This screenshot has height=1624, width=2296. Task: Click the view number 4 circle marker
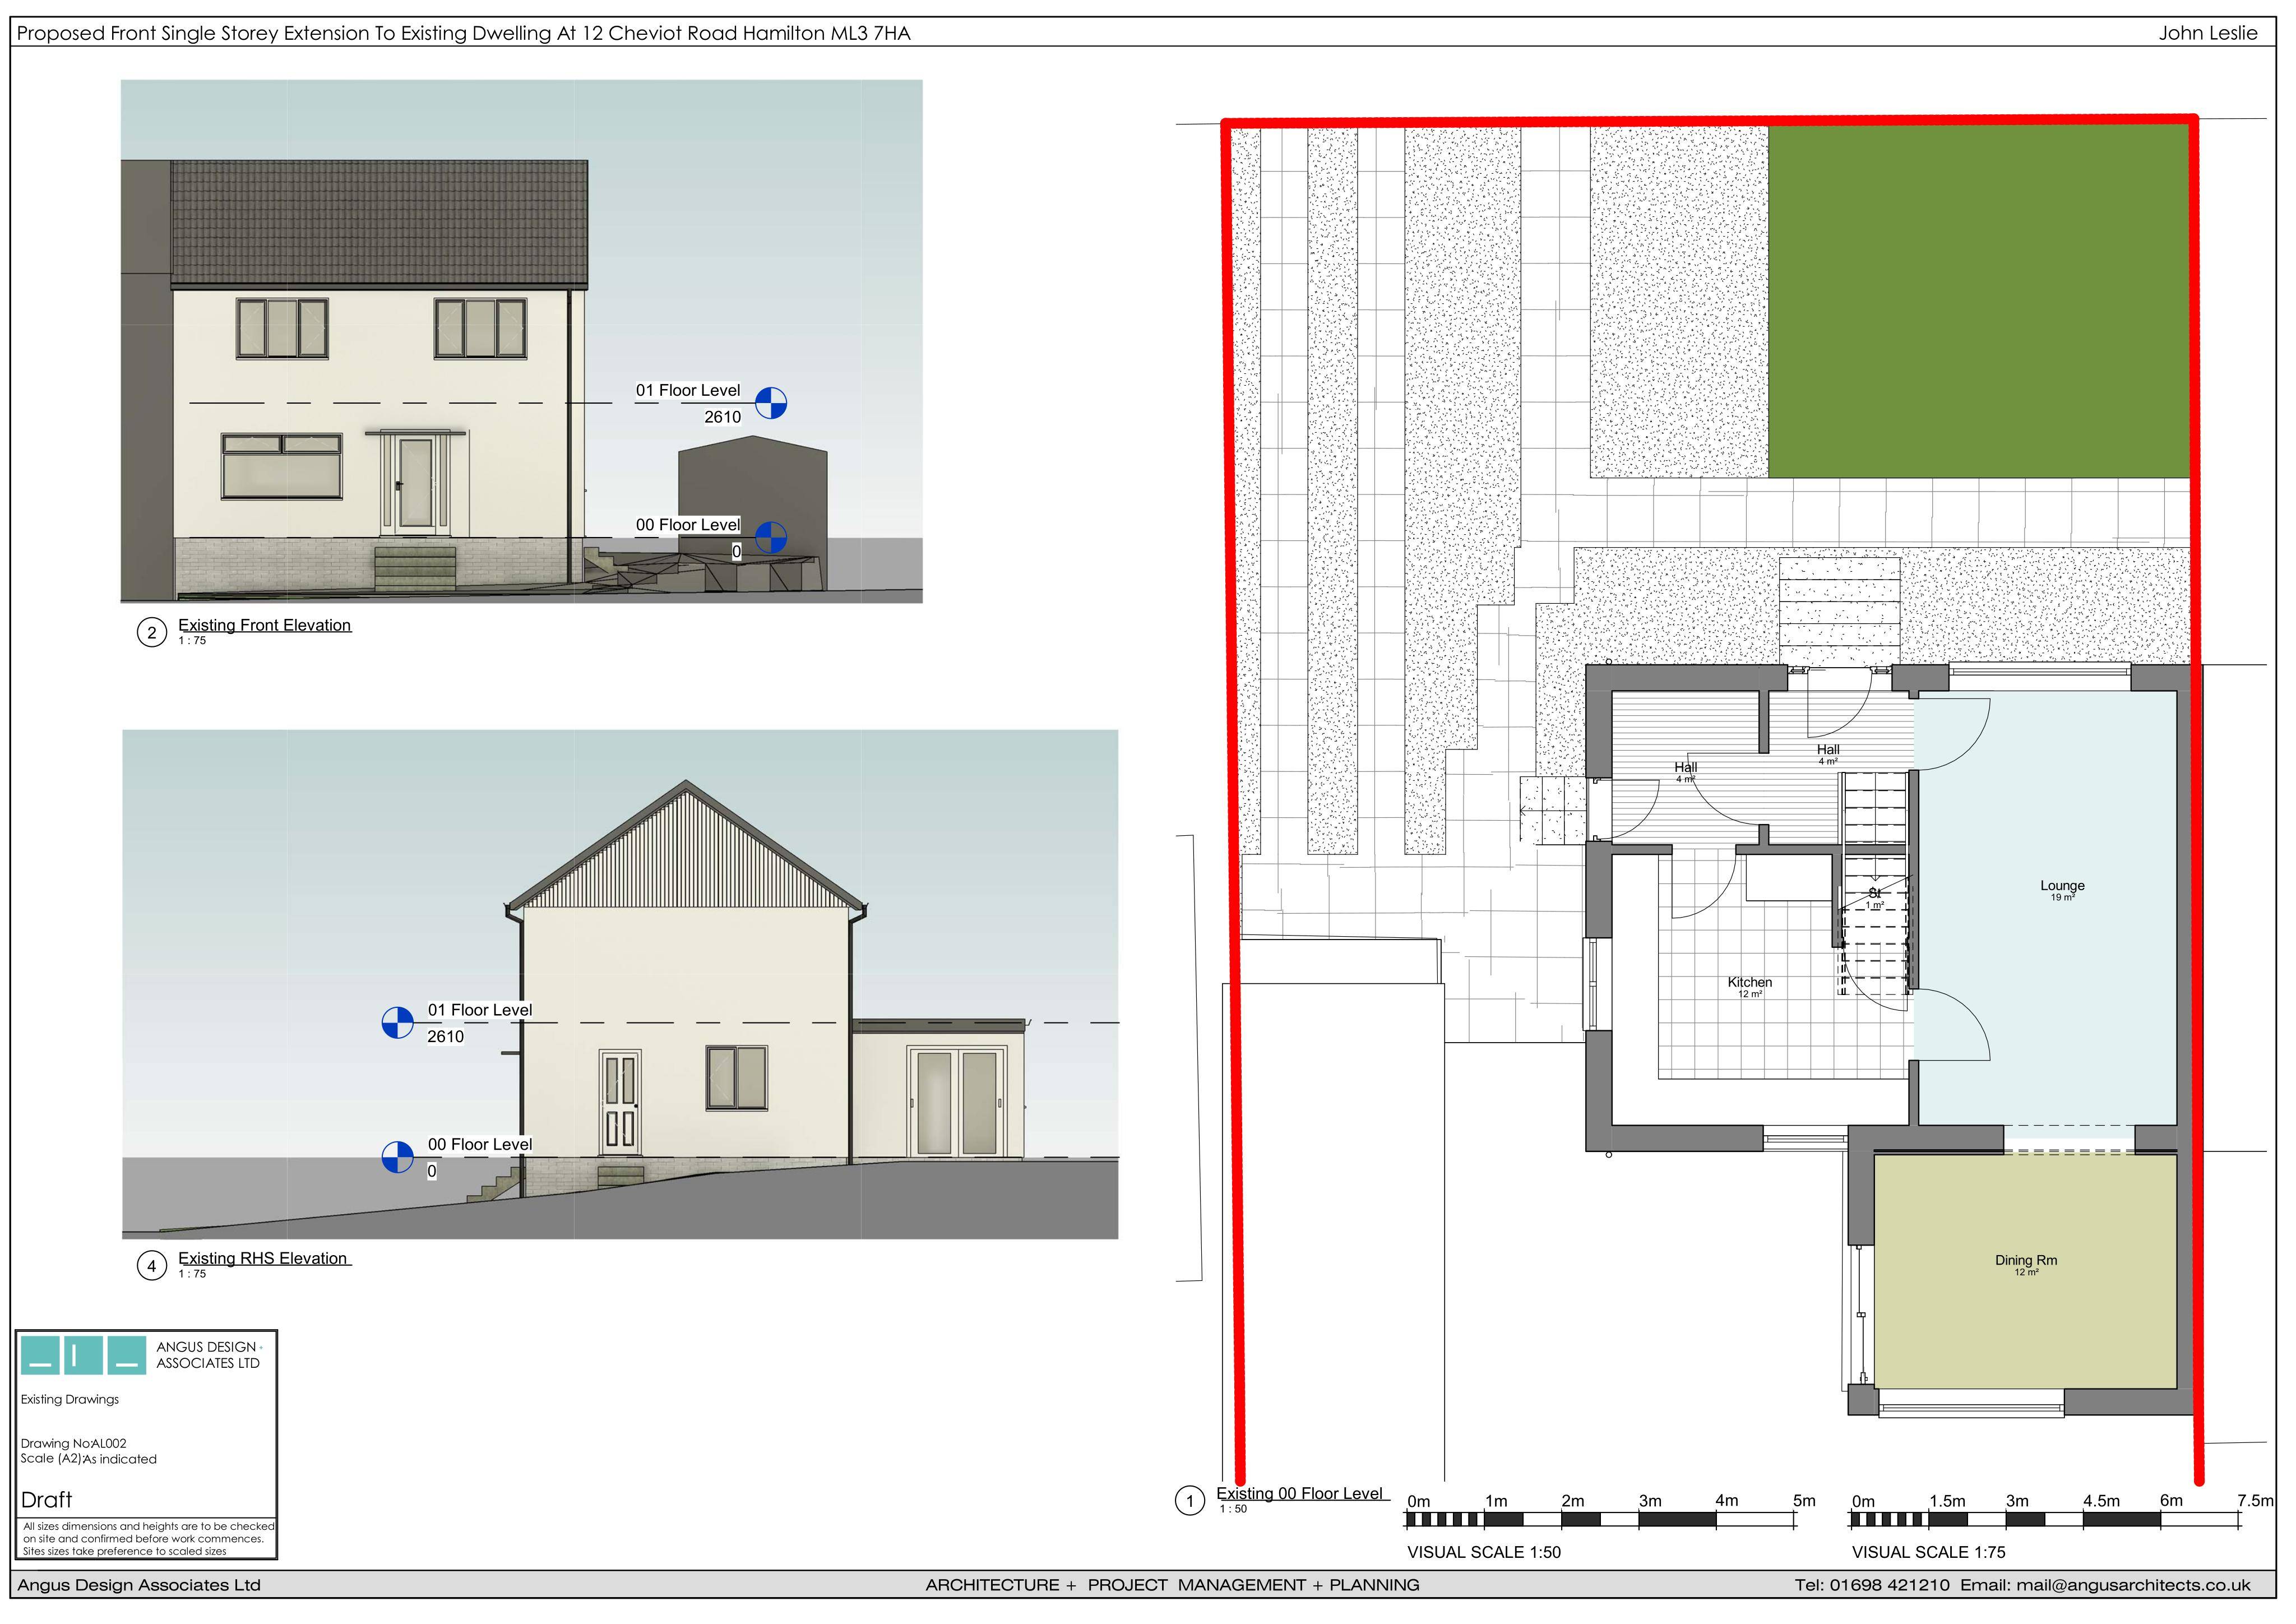152,1266
